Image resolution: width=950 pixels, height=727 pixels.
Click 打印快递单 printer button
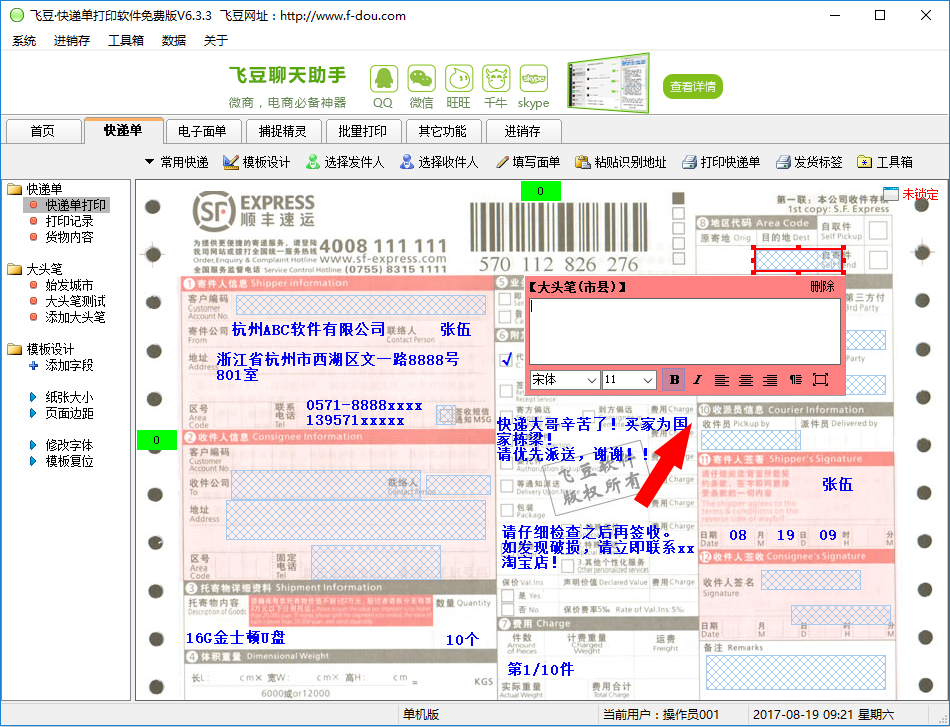coord(720,162)
